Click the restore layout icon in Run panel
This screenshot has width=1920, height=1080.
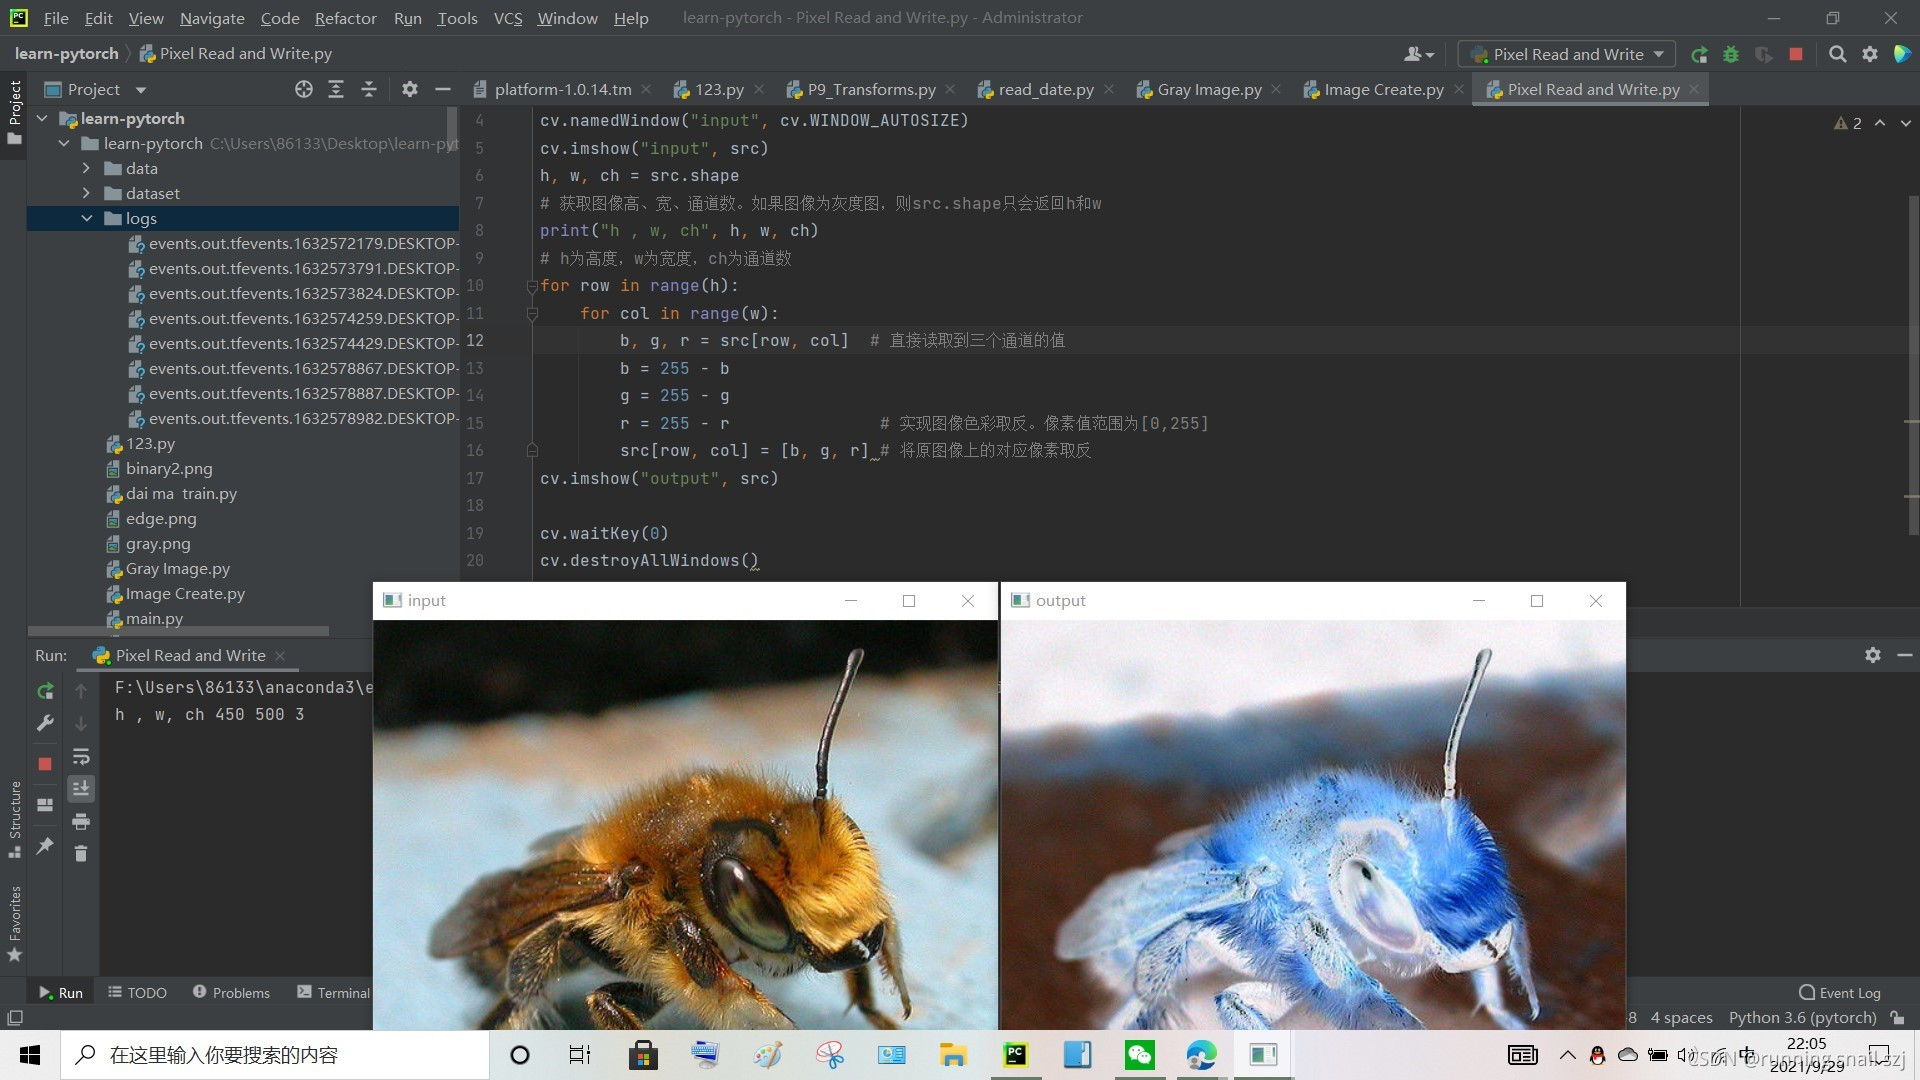pyautogui.click(x=45, y=805)
